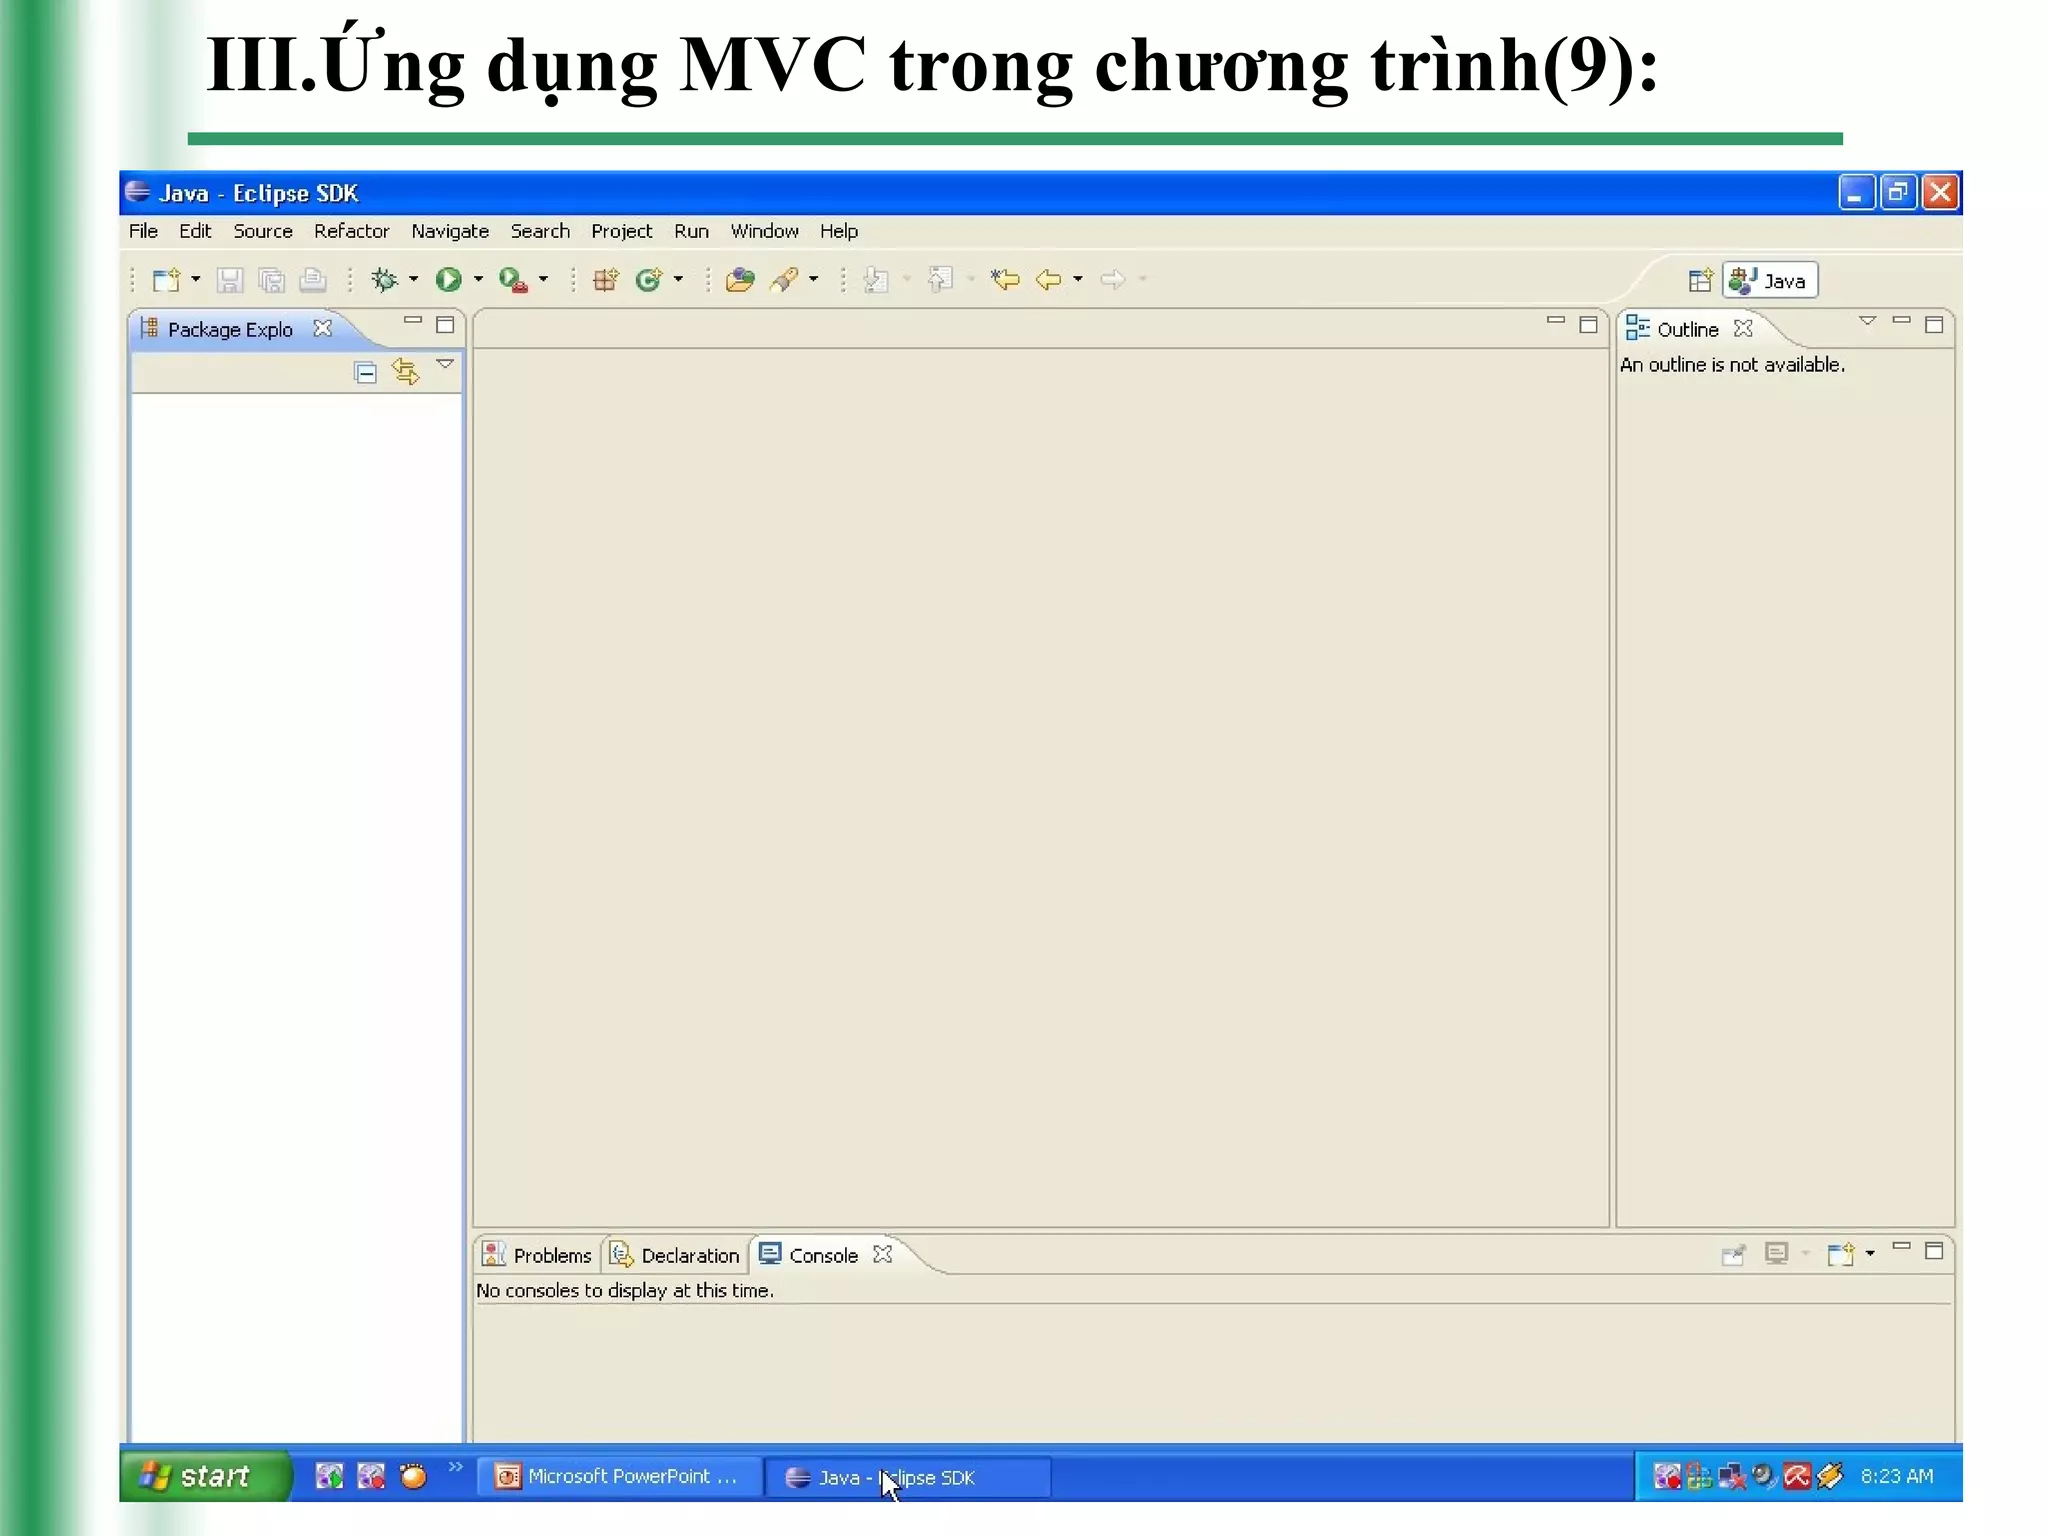
Task: Maximize the Outline panel
Action: 1934,325
